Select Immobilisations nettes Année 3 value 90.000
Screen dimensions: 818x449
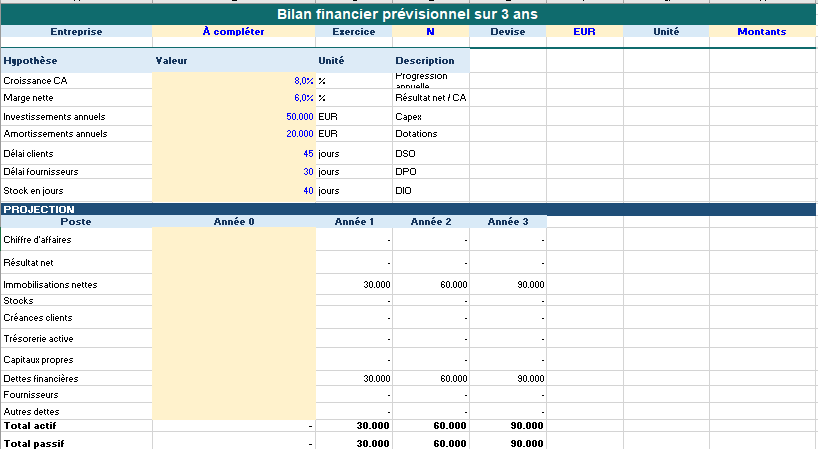(x=508, y=284)
